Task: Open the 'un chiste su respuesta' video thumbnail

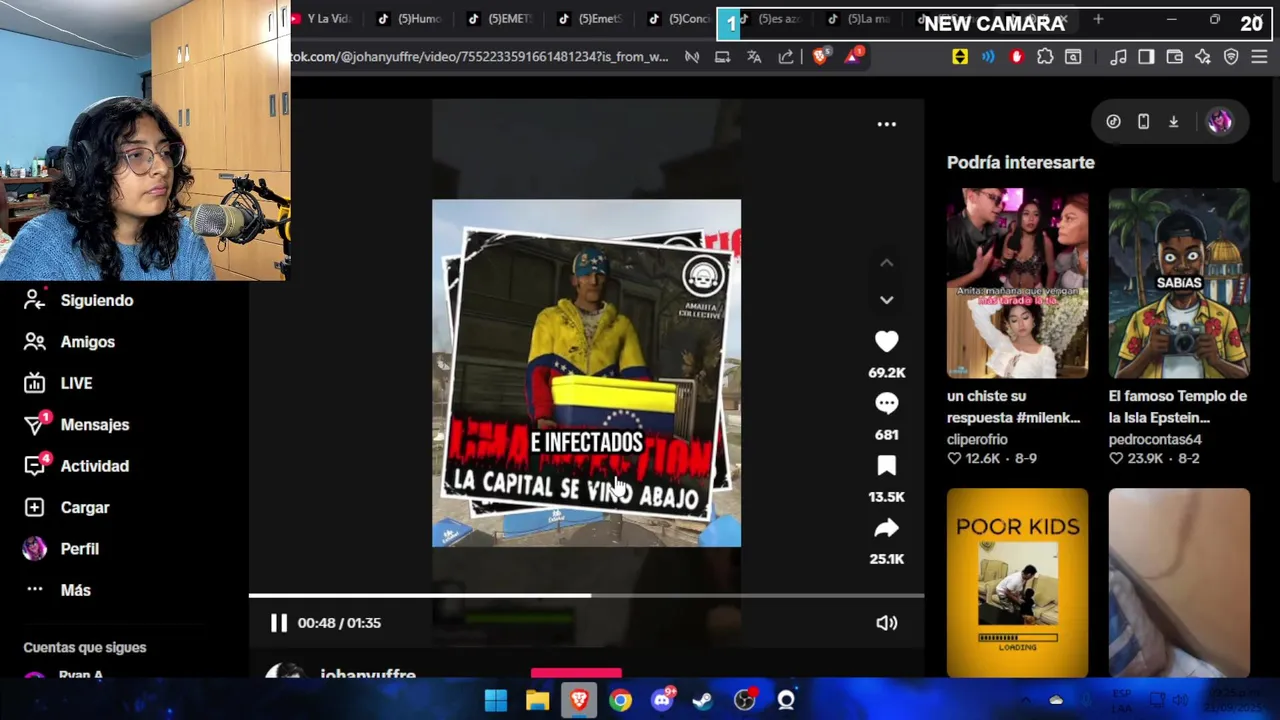Action: pyautogui.click(x=1017, y=283)
